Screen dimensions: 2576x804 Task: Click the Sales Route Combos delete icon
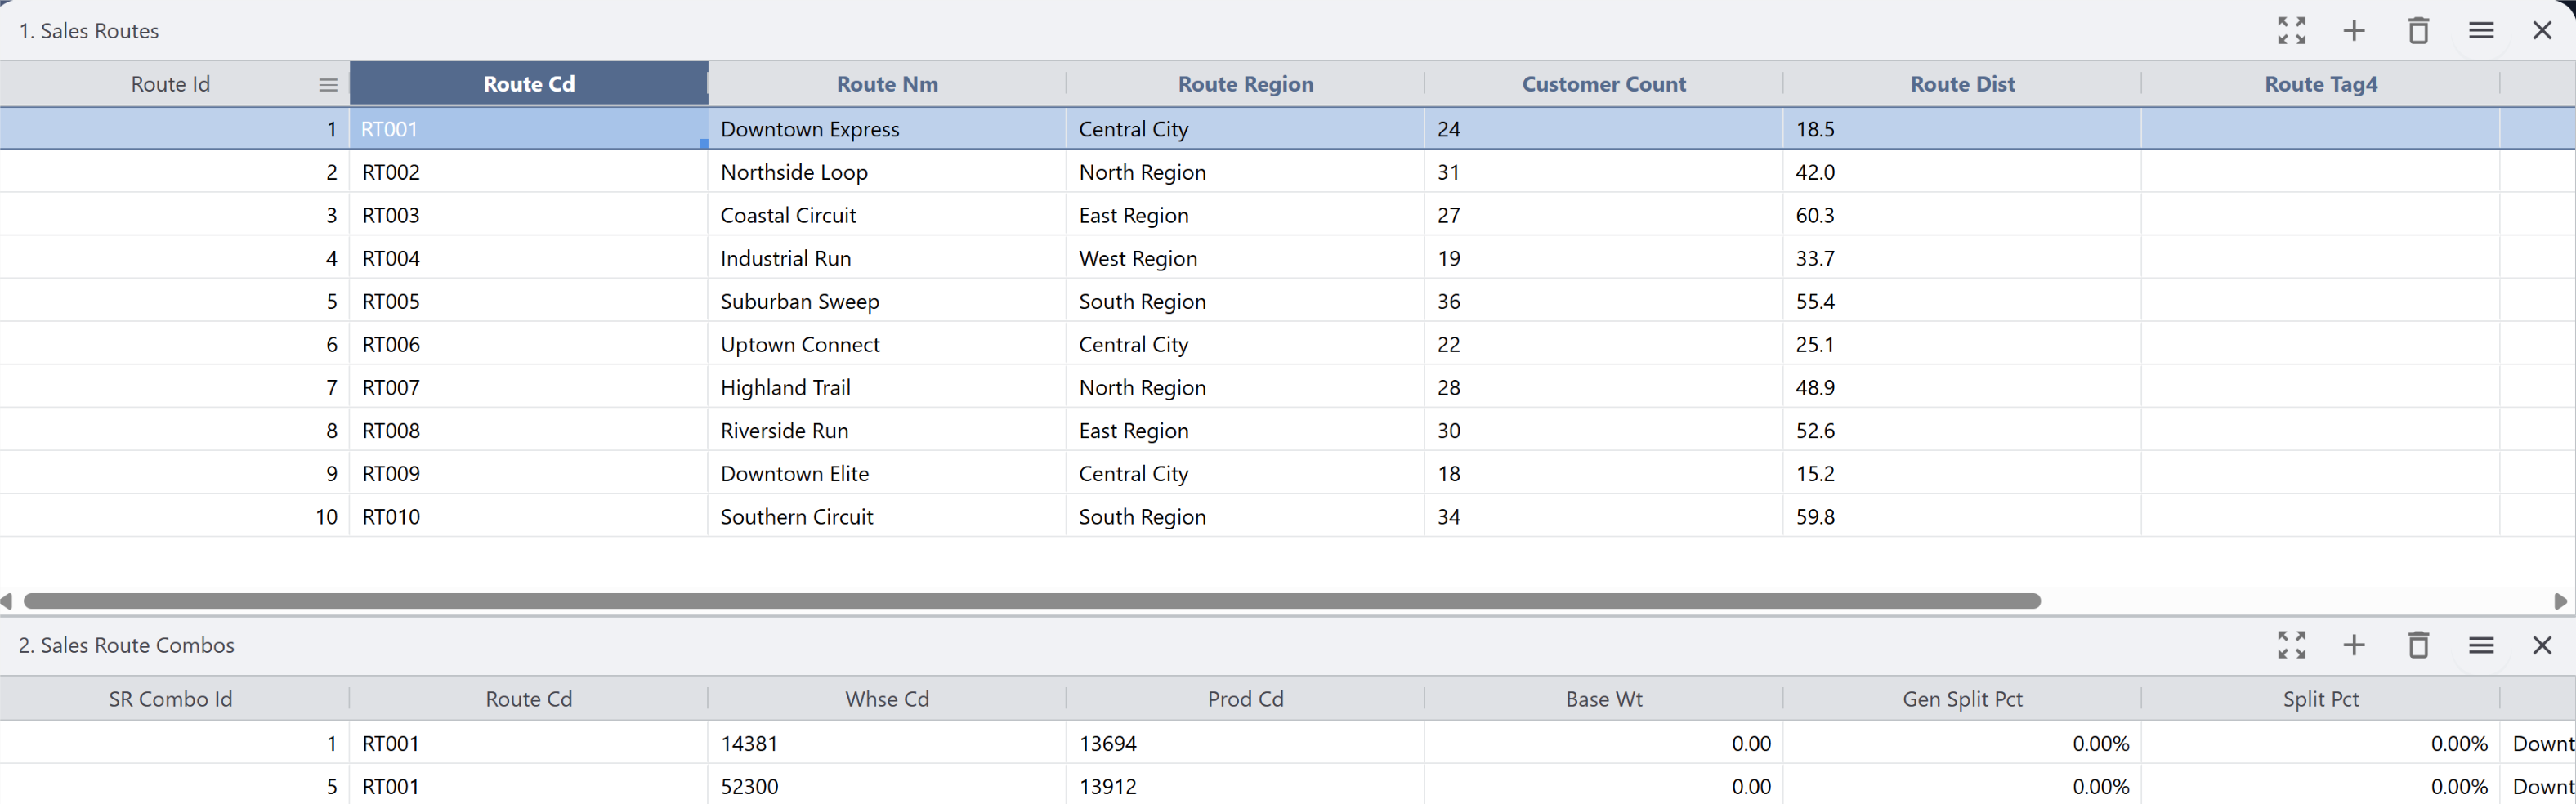click(2419, 645)
